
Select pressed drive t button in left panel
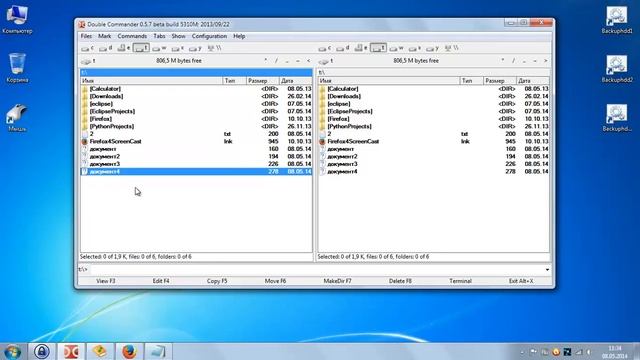click(141, 48)
